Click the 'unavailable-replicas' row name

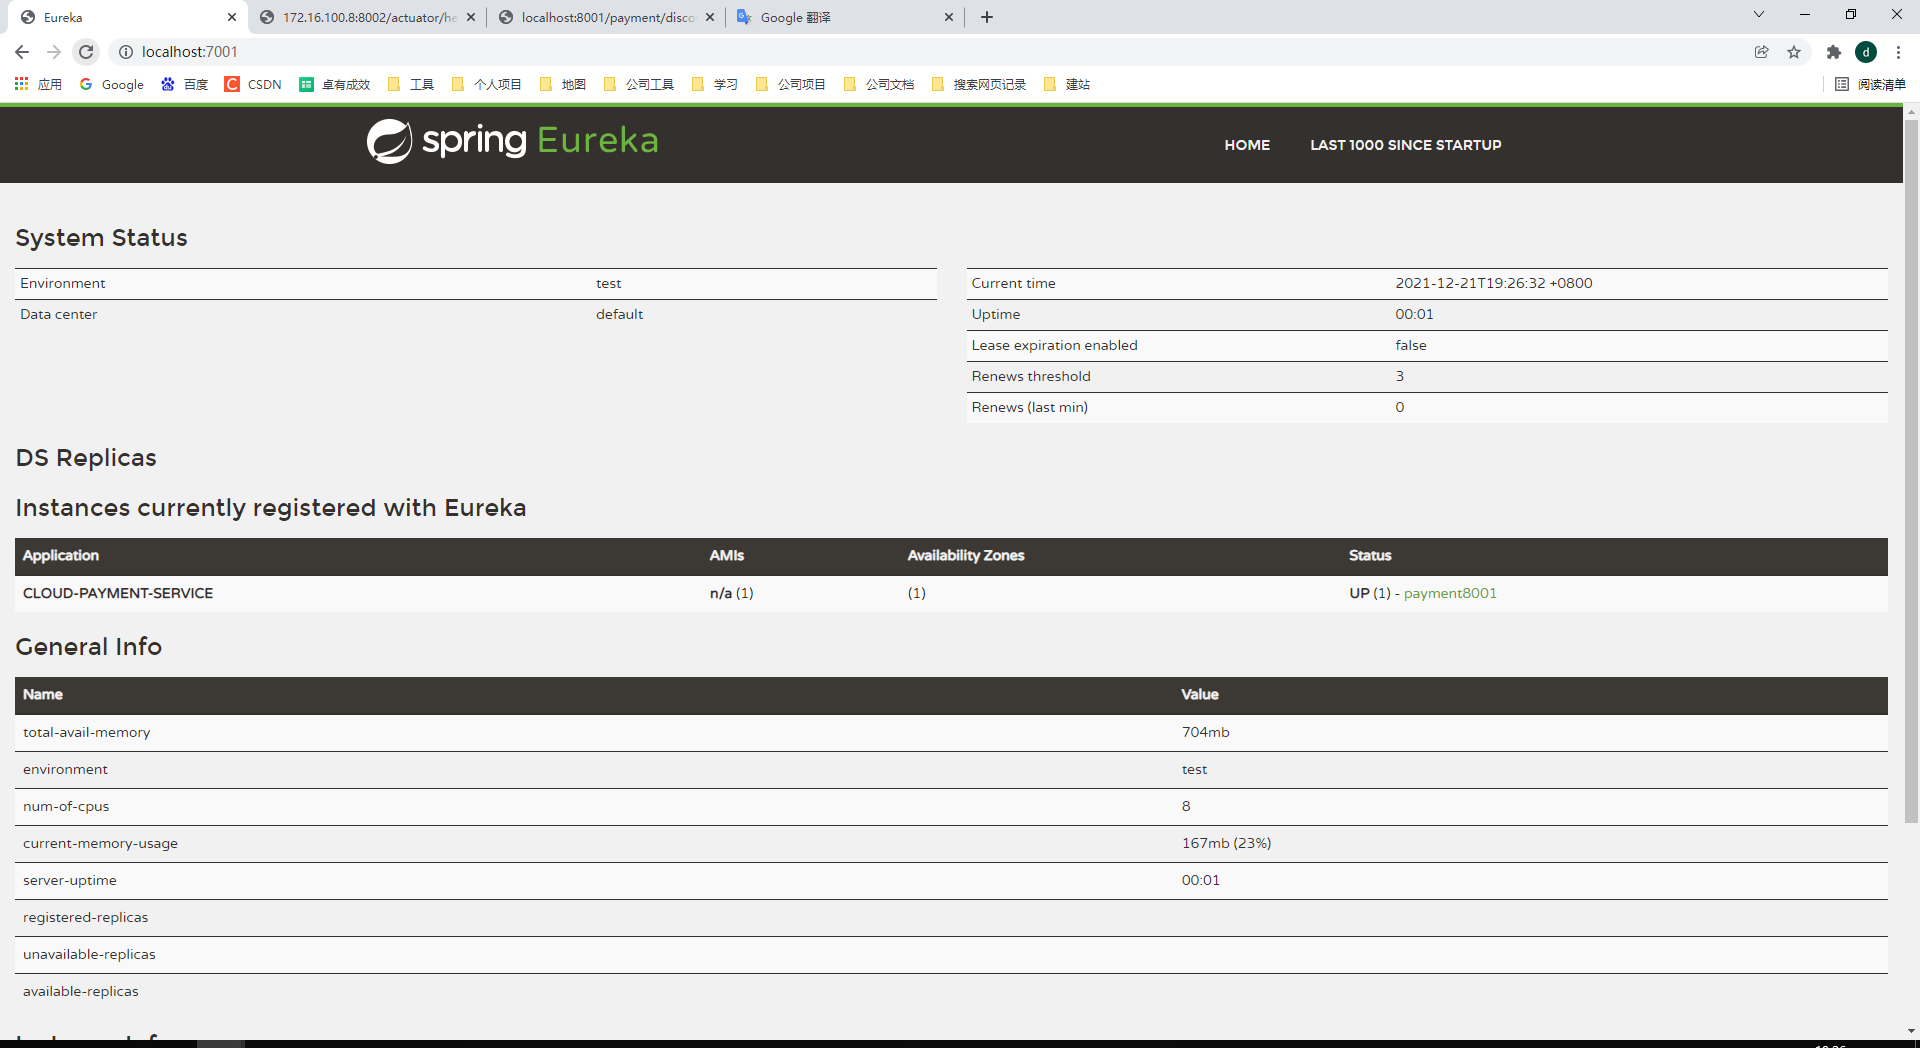89,954
